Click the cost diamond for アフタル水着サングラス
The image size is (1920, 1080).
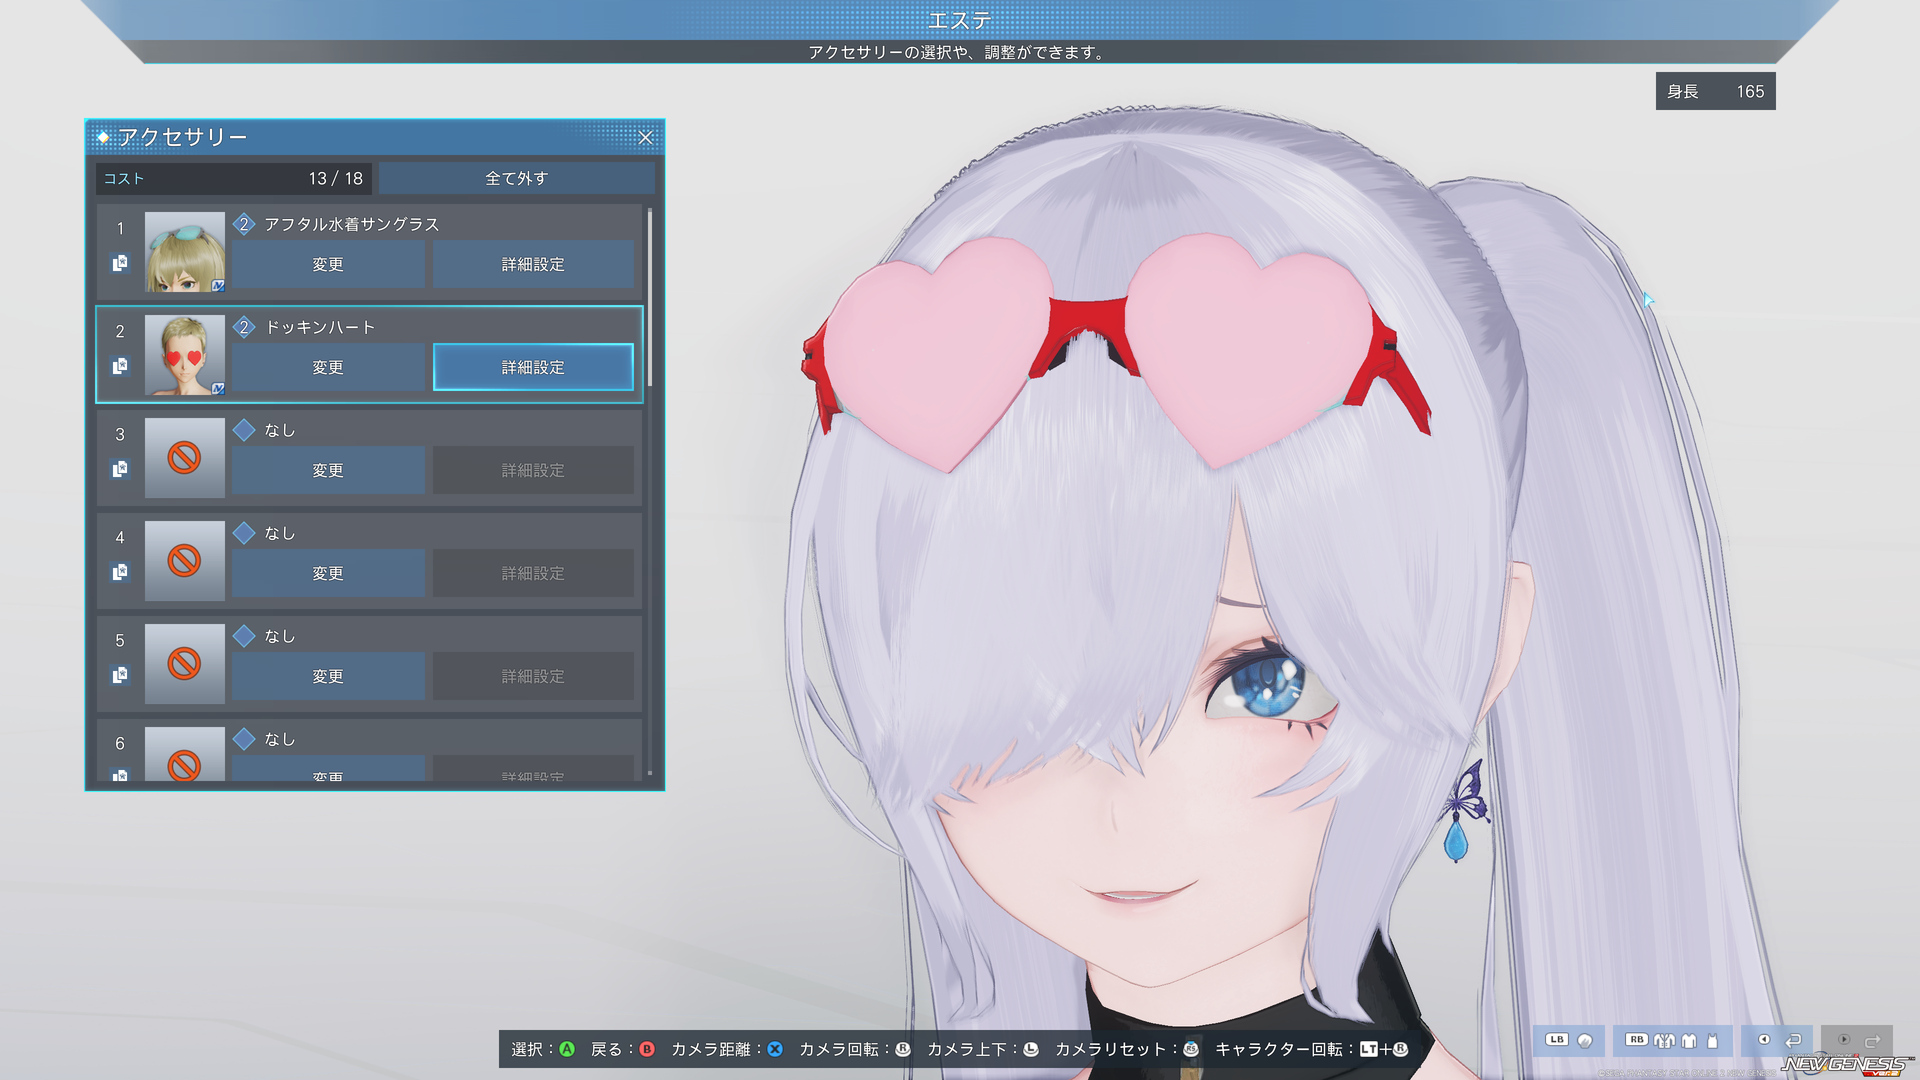(244, 224)
